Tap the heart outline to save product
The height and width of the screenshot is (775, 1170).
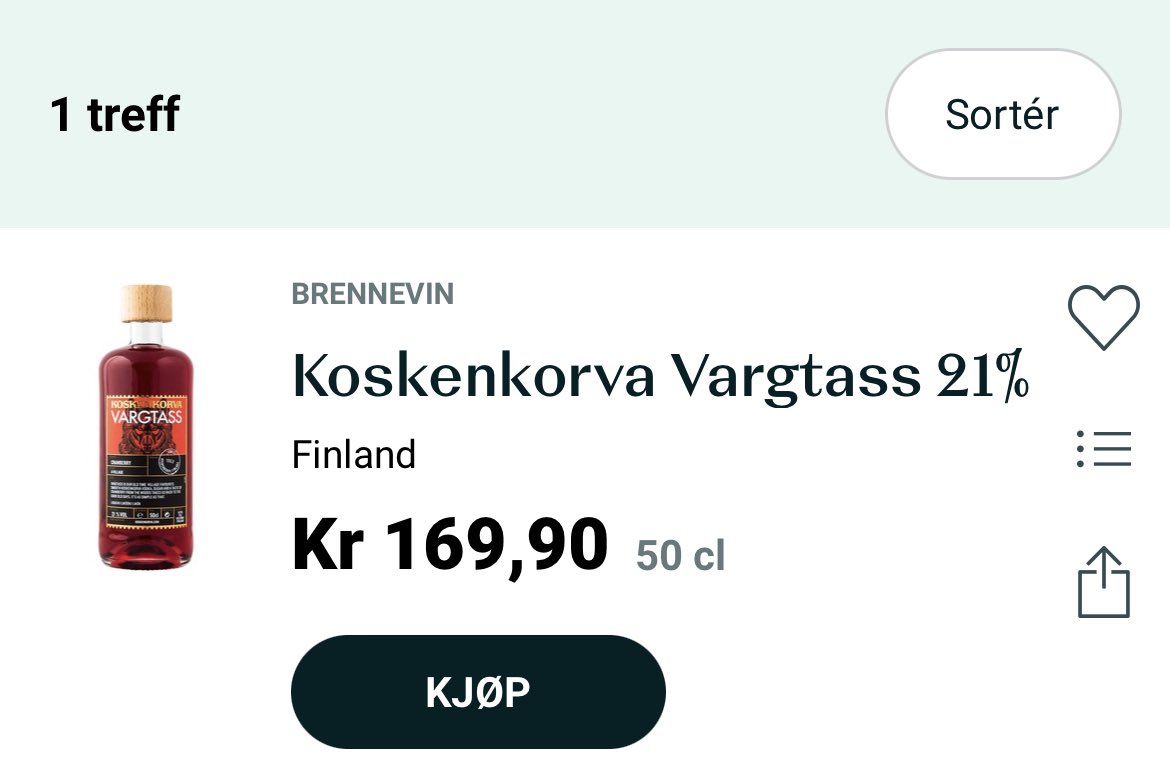tap(1104, 317)
